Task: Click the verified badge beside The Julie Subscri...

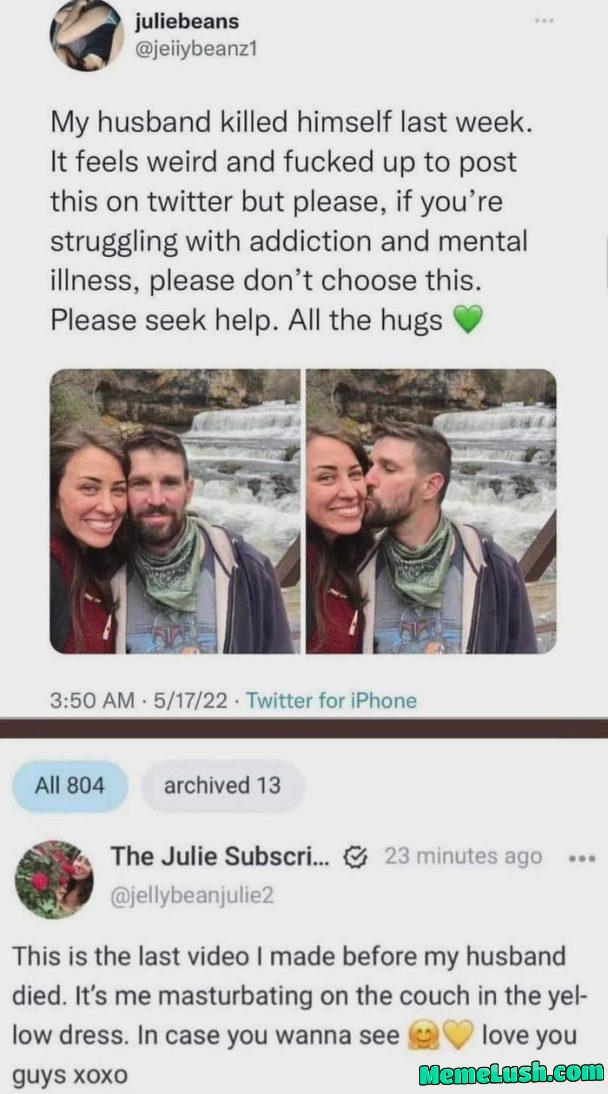Action: [355, 857]
